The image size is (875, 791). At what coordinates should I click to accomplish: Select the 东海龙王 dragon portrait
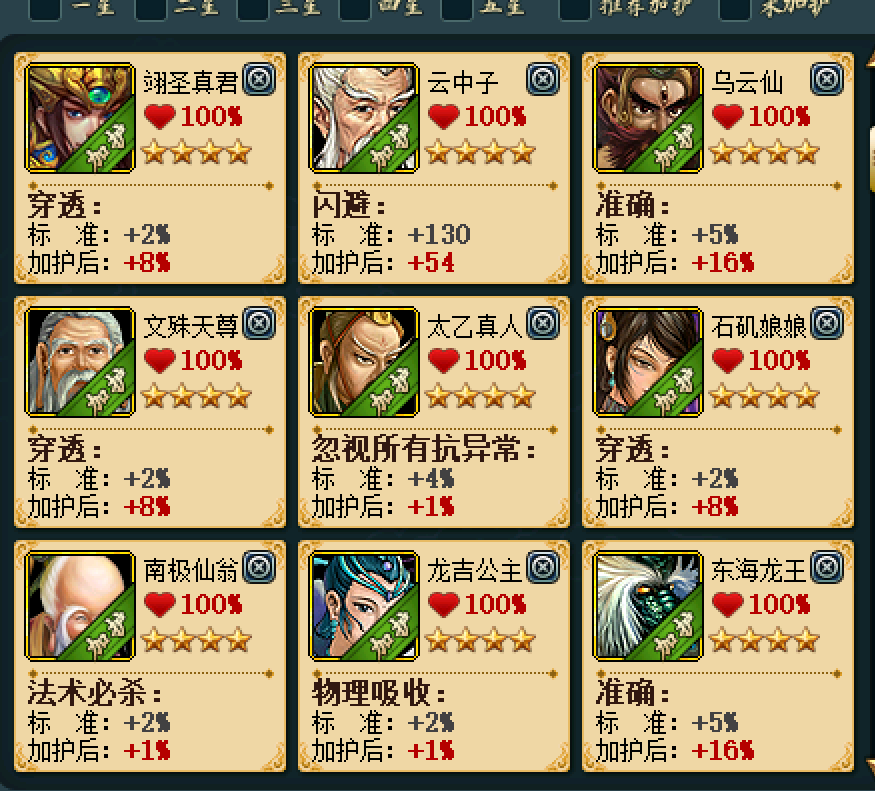coord(648,606)
